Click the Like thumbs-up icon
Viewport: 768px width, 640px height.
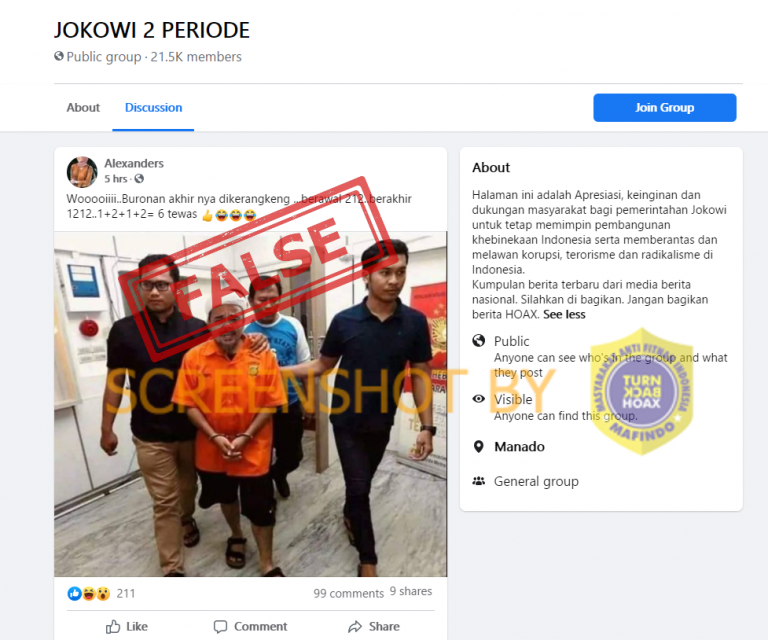point(113,626)
